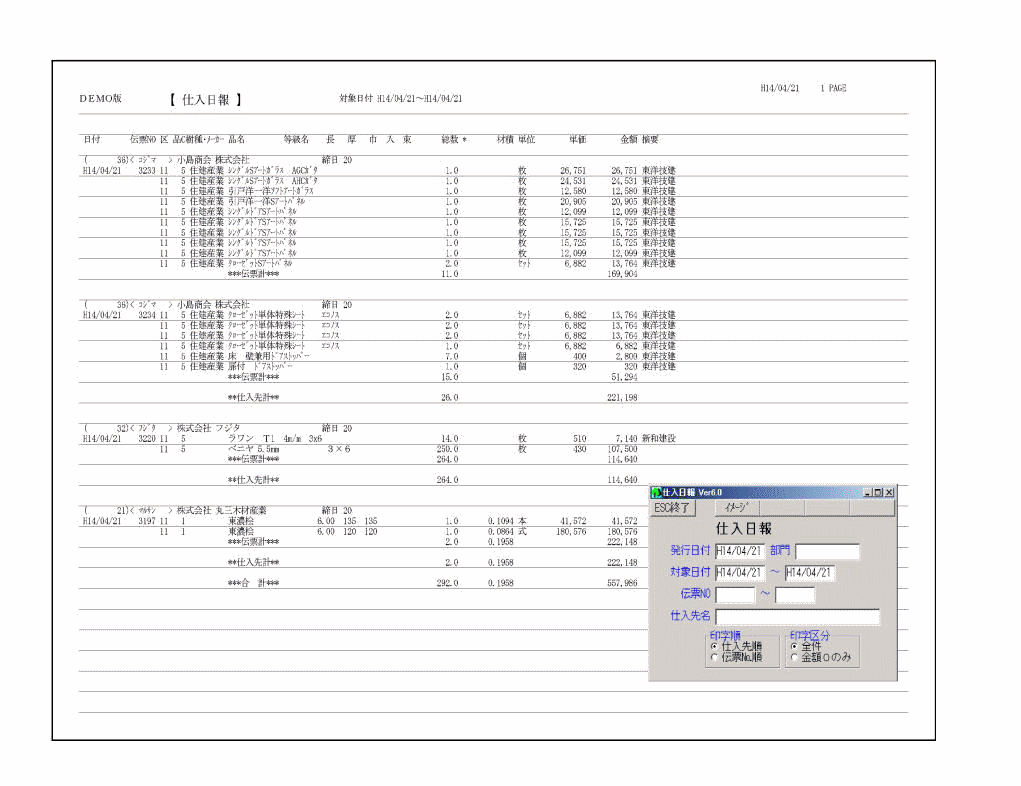1021x786 pixels.
Task: Click slip number 3220 in the report
Action: click(147, 439)
